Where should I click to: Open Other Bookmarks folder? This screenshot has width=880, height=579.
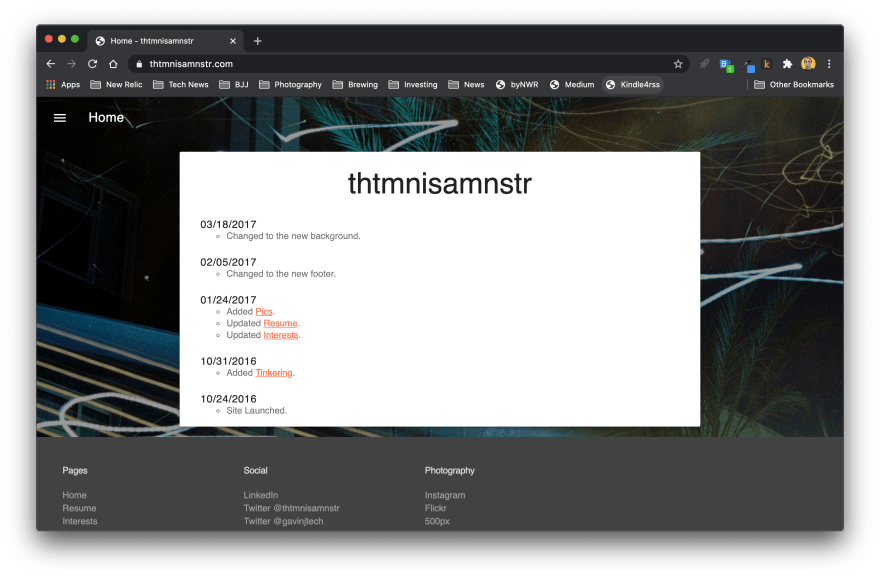coord(794,85)
